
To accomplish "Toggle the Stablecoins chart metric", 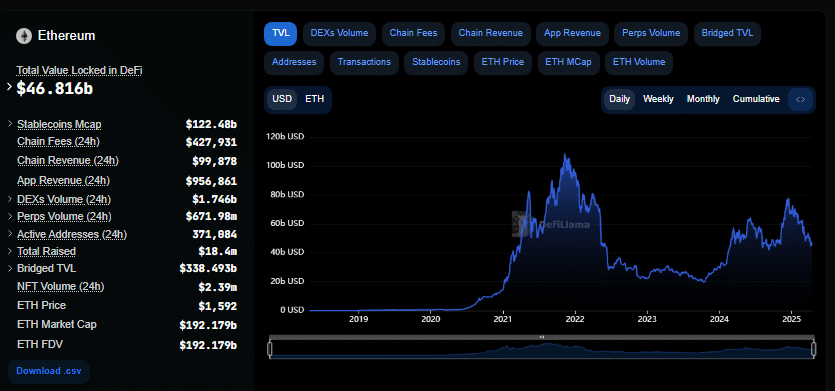I will [436, 62].
